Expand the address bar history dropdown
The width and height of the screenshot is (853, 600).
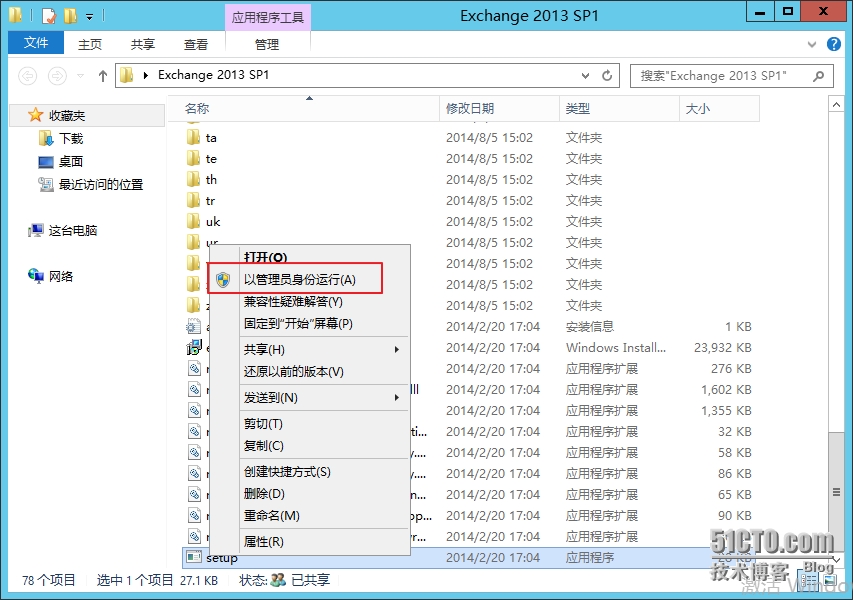tap(585, 75)
